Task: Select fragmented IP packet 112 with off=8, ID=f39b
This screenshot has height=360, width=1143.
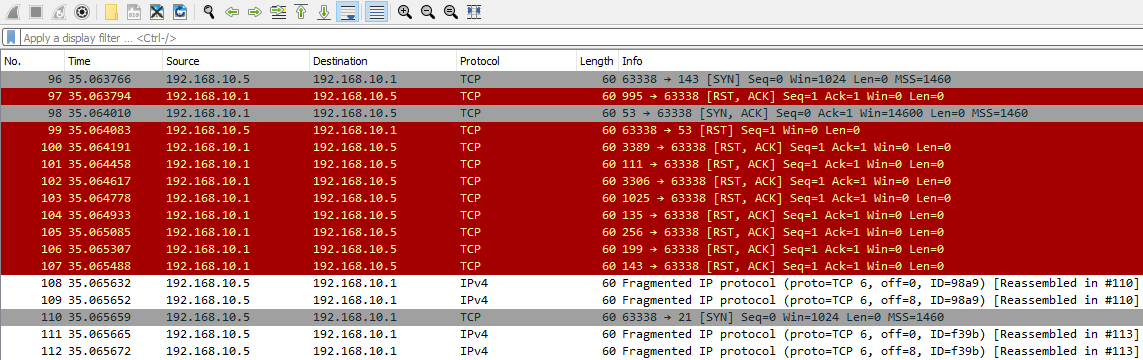Action: 572,351
